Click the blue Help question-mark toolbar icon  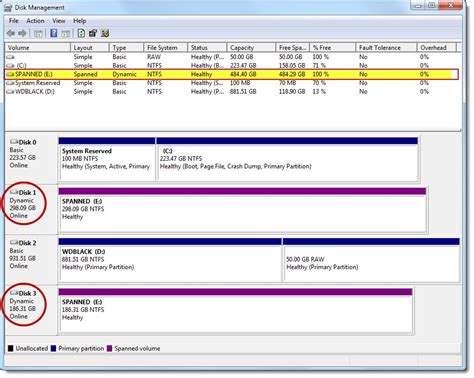tap(53, 33)
